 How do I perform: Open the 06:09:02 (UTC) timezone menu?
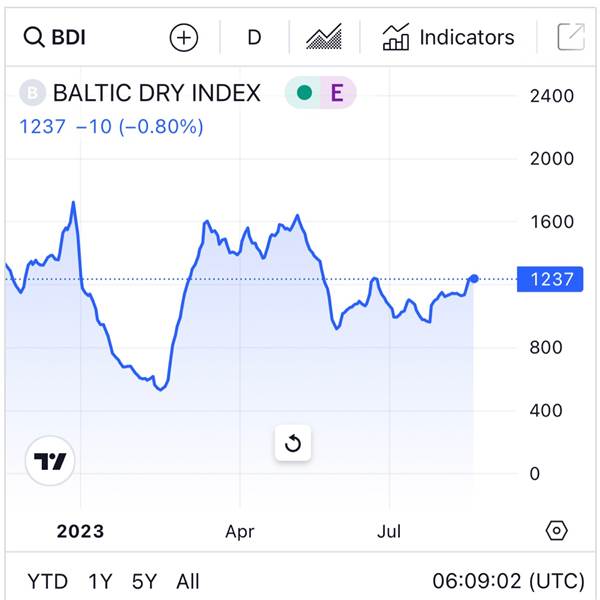(x=509, y=582)
